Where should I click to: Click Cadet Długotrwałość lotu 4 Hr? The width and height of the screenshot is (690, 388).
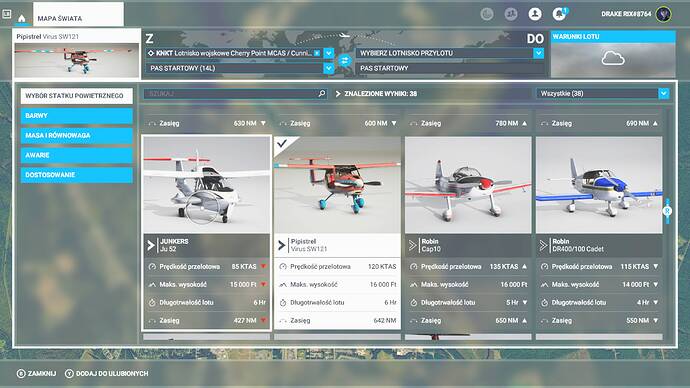pyautogui.click(x=599, y=303)
